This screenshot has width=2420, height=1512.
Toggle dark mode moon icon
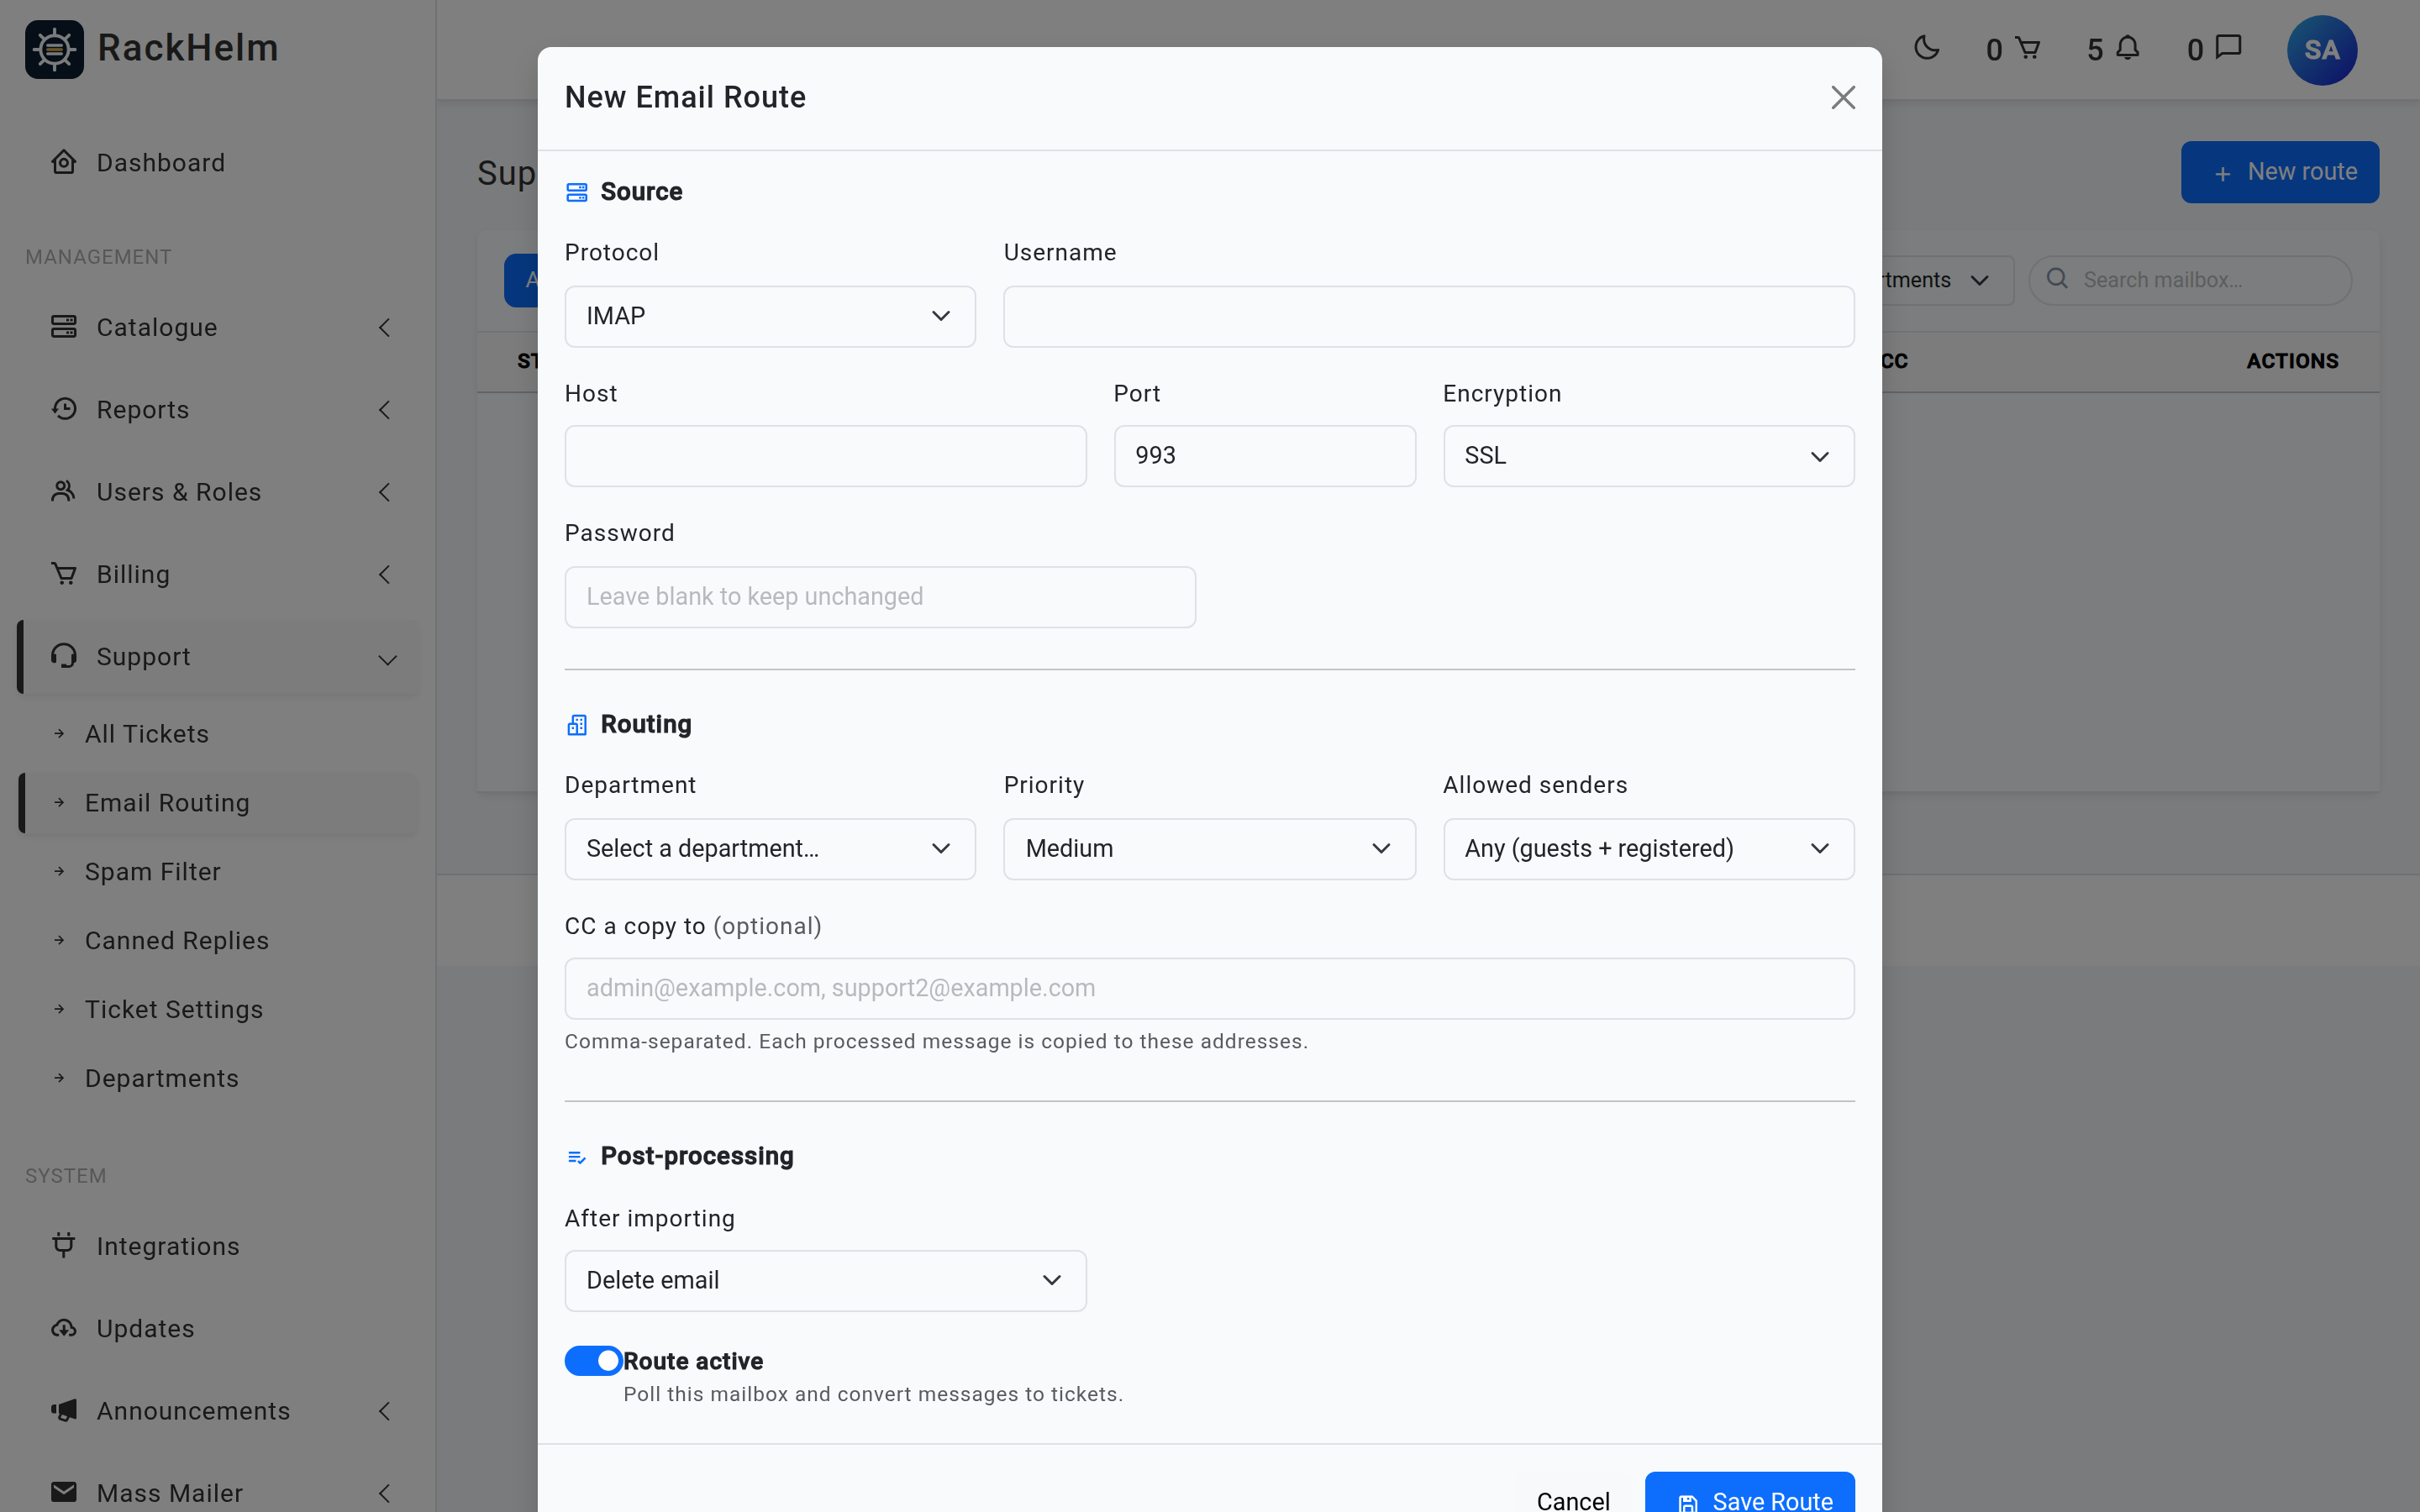point(1926,48)
